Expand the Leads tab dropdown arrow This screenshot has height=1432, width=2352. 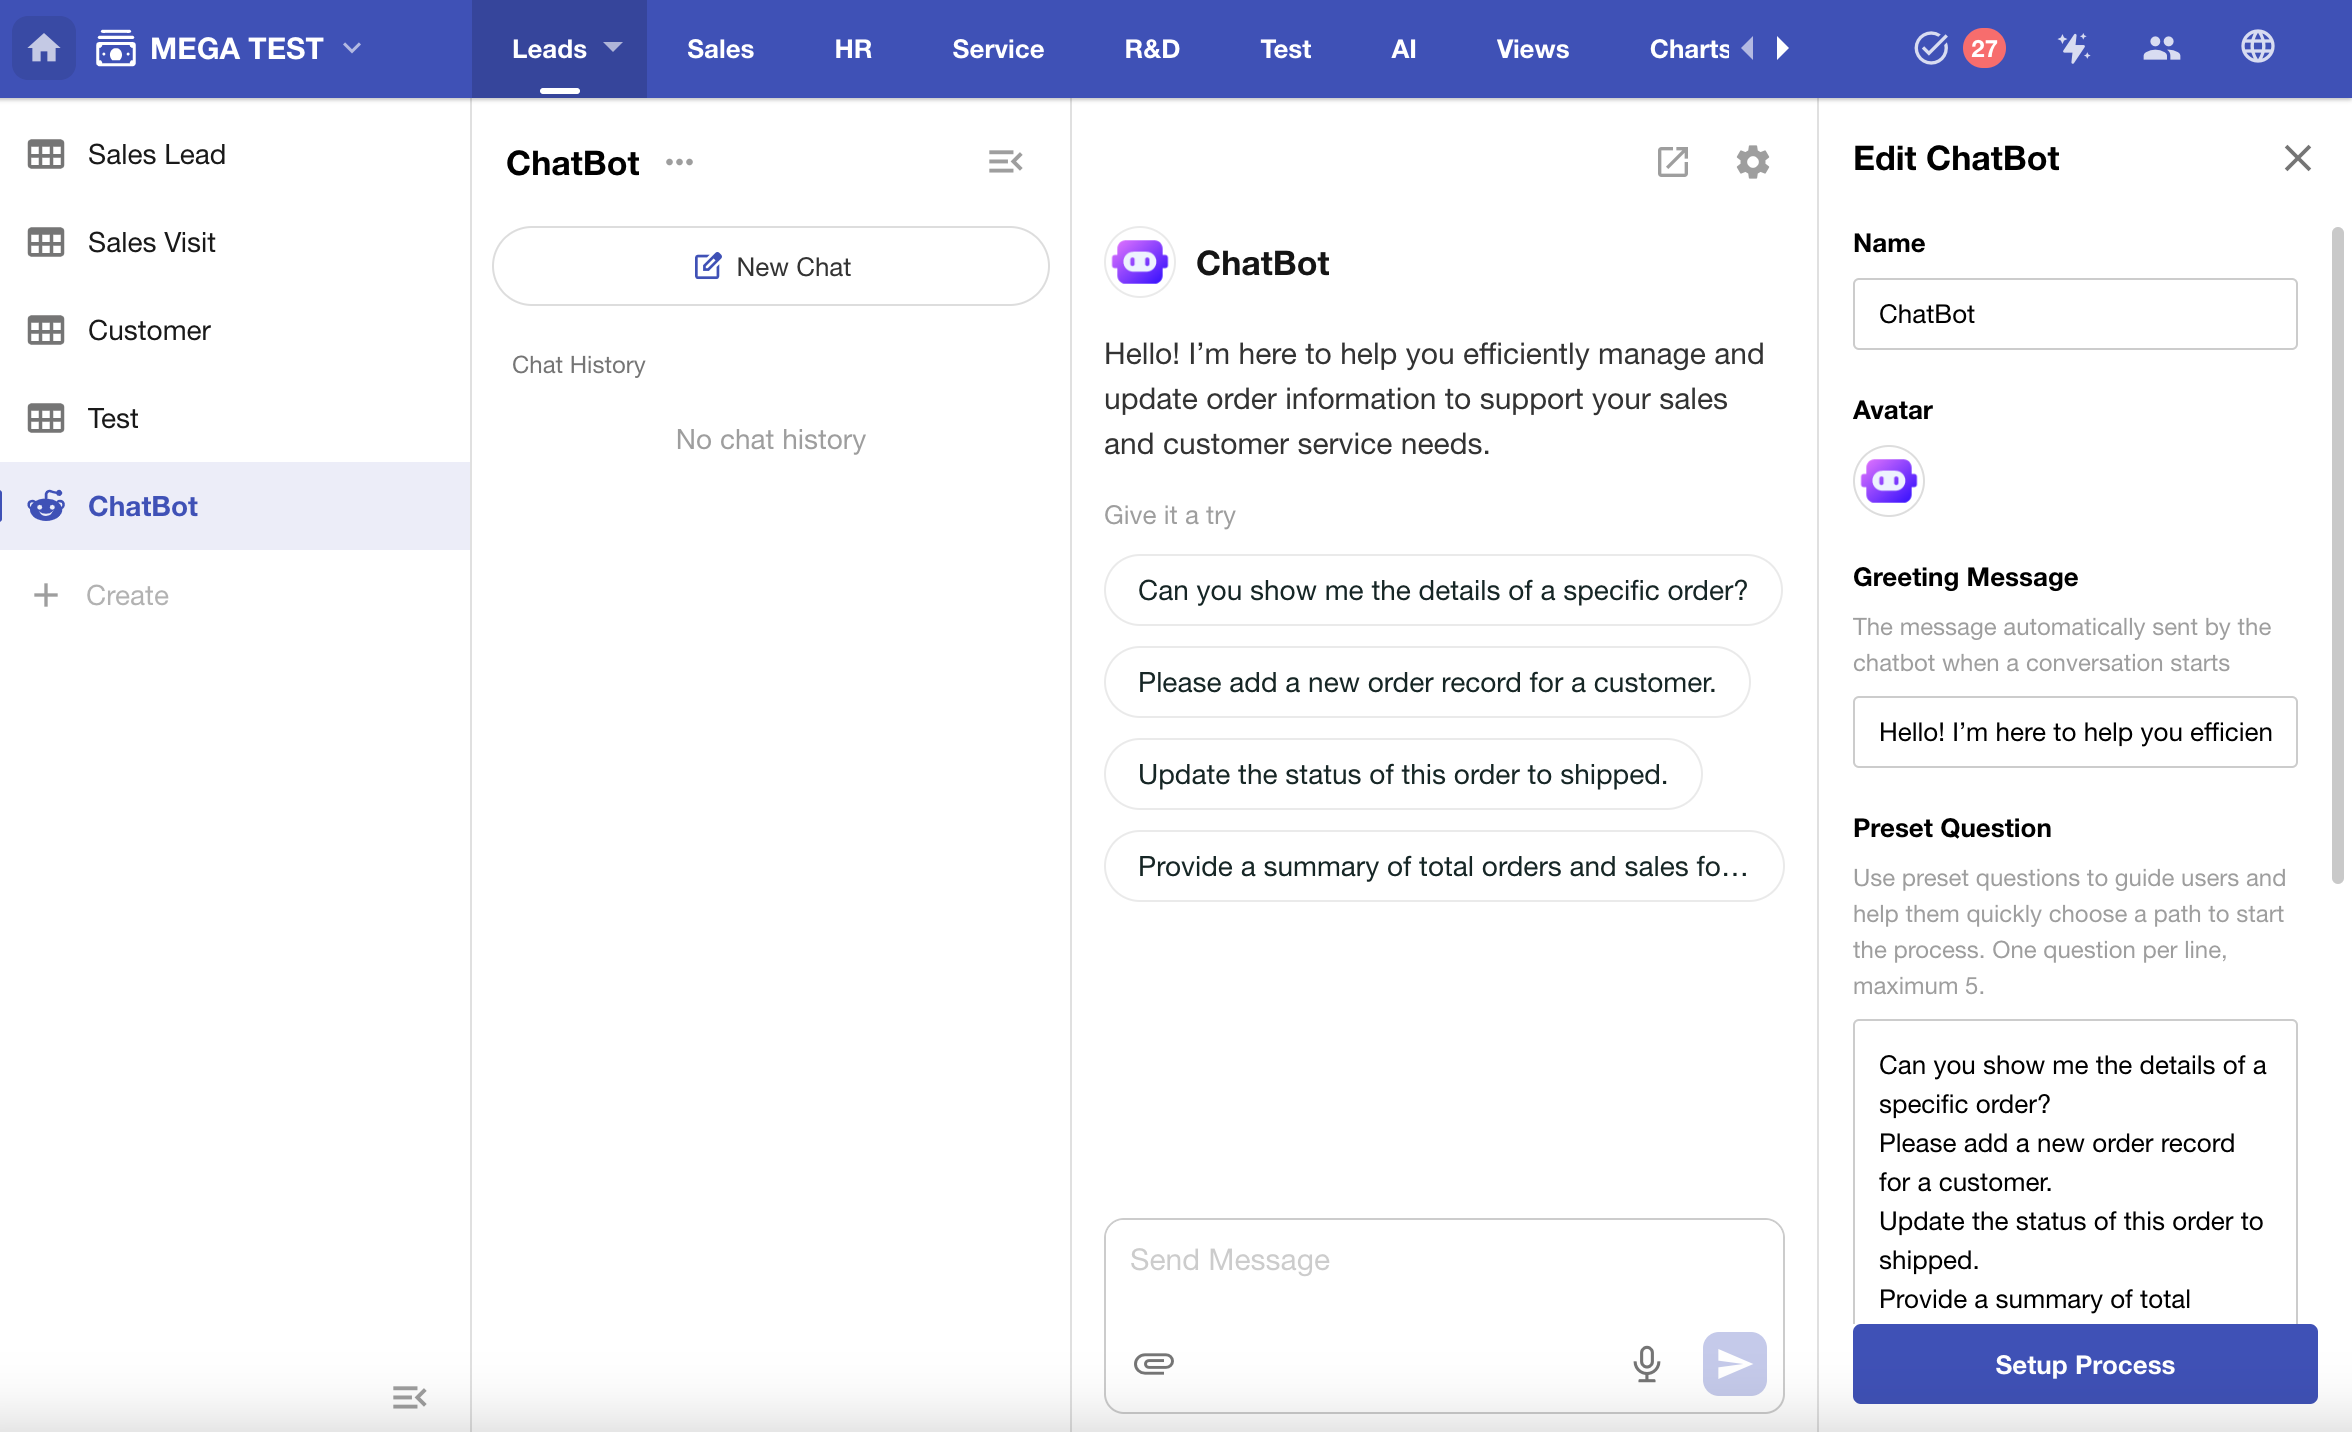[x=613, y=48]
